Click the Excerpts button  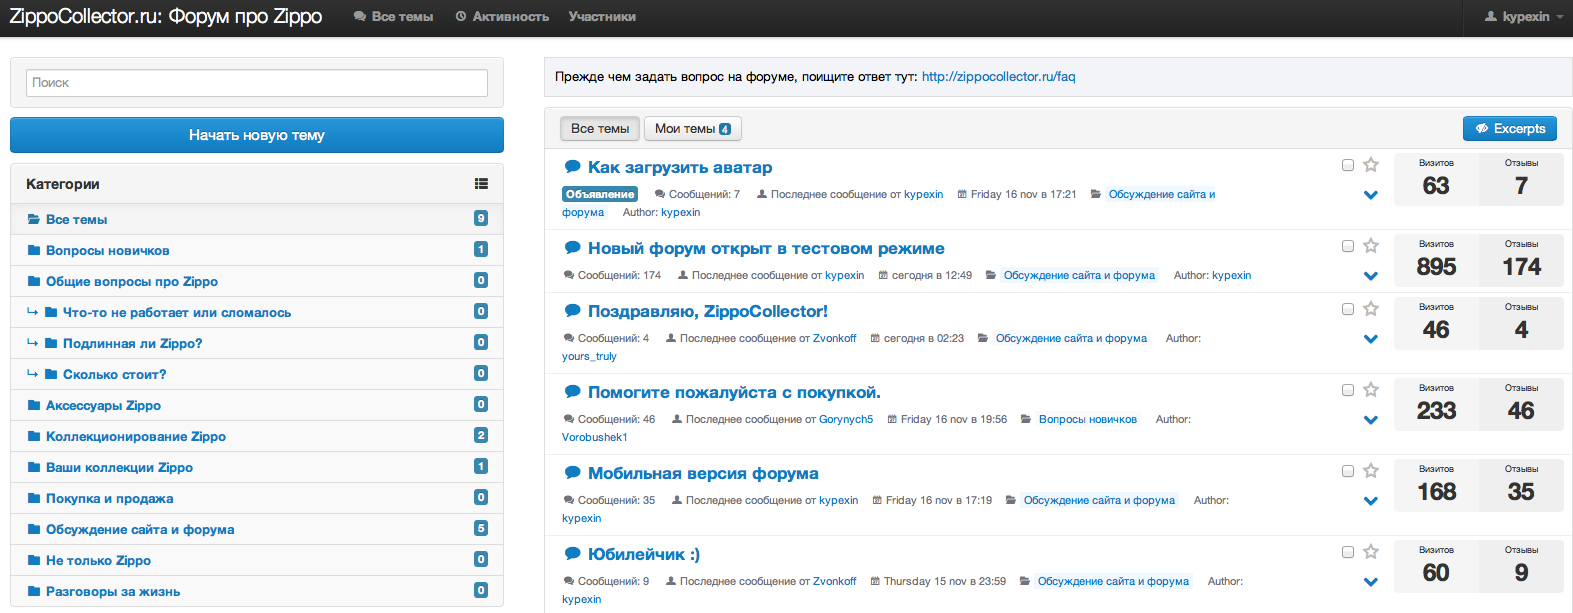1510,129
